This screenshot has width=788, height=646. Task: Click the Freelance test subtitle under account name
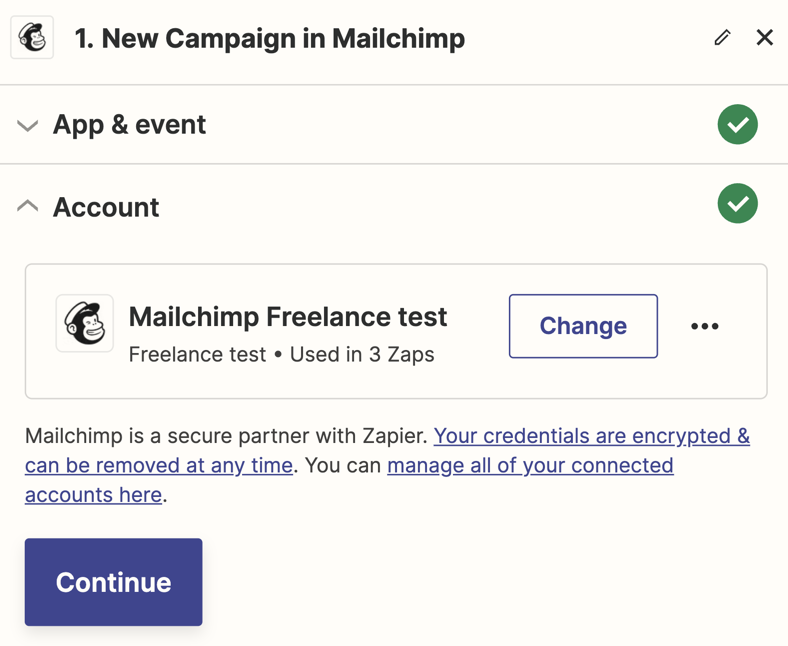(x=197, y=355)
